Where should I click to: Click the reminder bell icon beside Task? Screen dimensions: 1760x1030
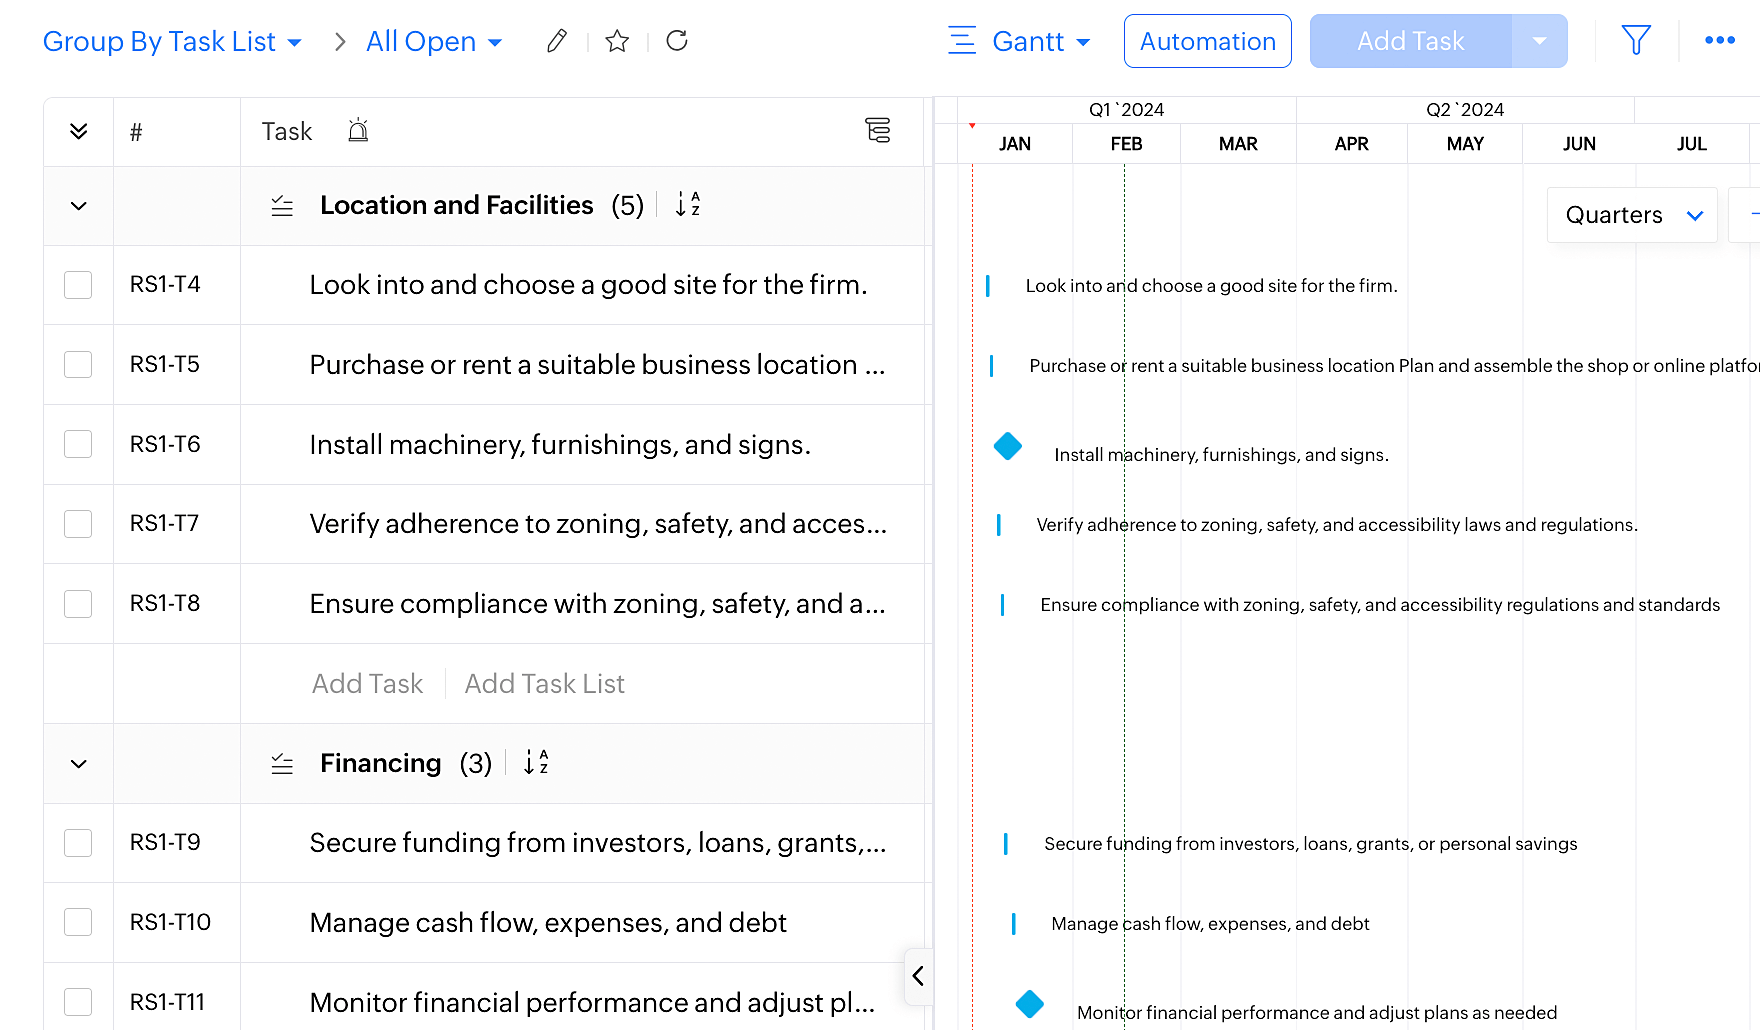(x=358, y=131)
